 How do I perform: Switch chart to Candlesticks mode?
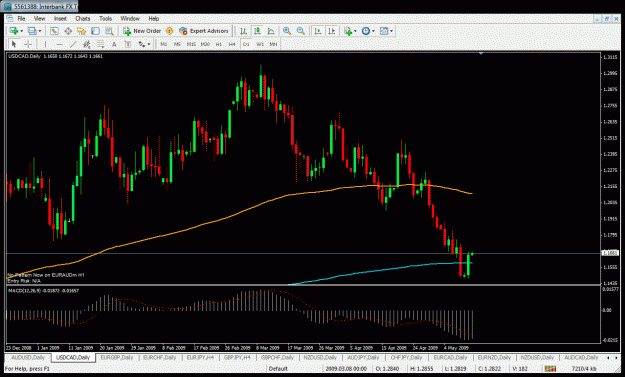[257, 31]
